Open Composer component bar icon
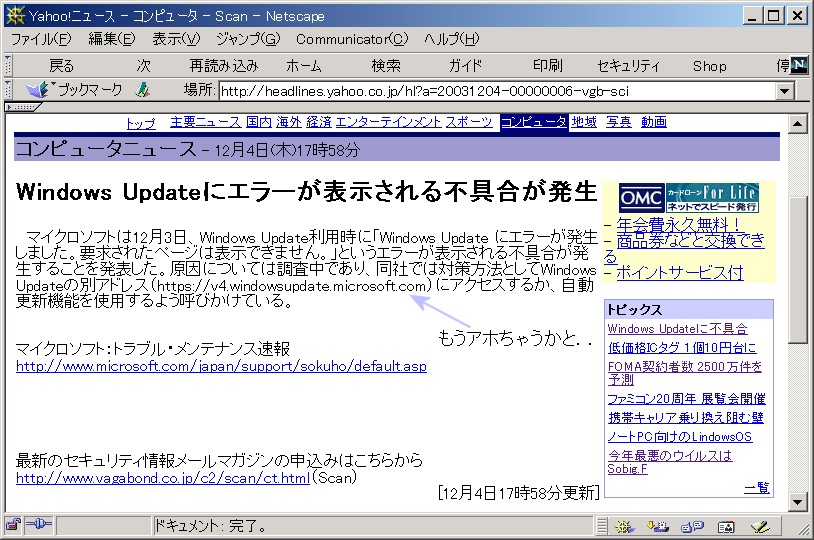Viewport: 814px width, 540px height. [x=759, y=526]
